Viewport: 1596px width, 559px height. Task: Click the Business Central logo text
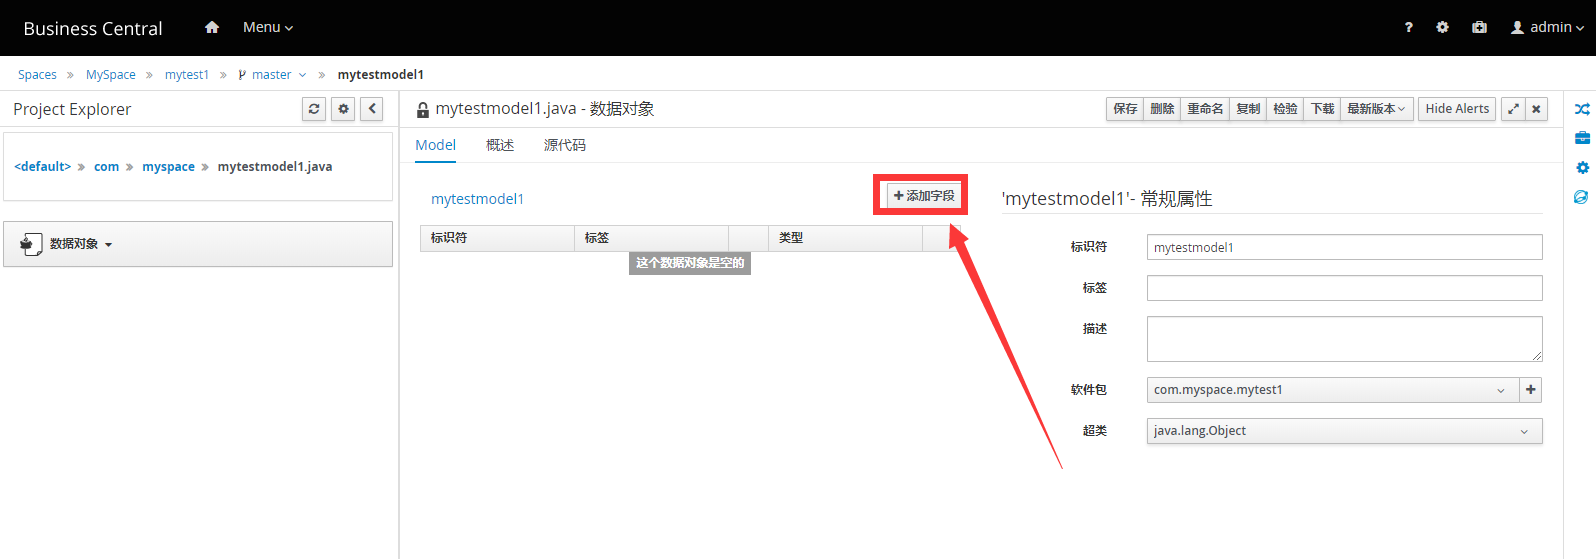[93, 28]
